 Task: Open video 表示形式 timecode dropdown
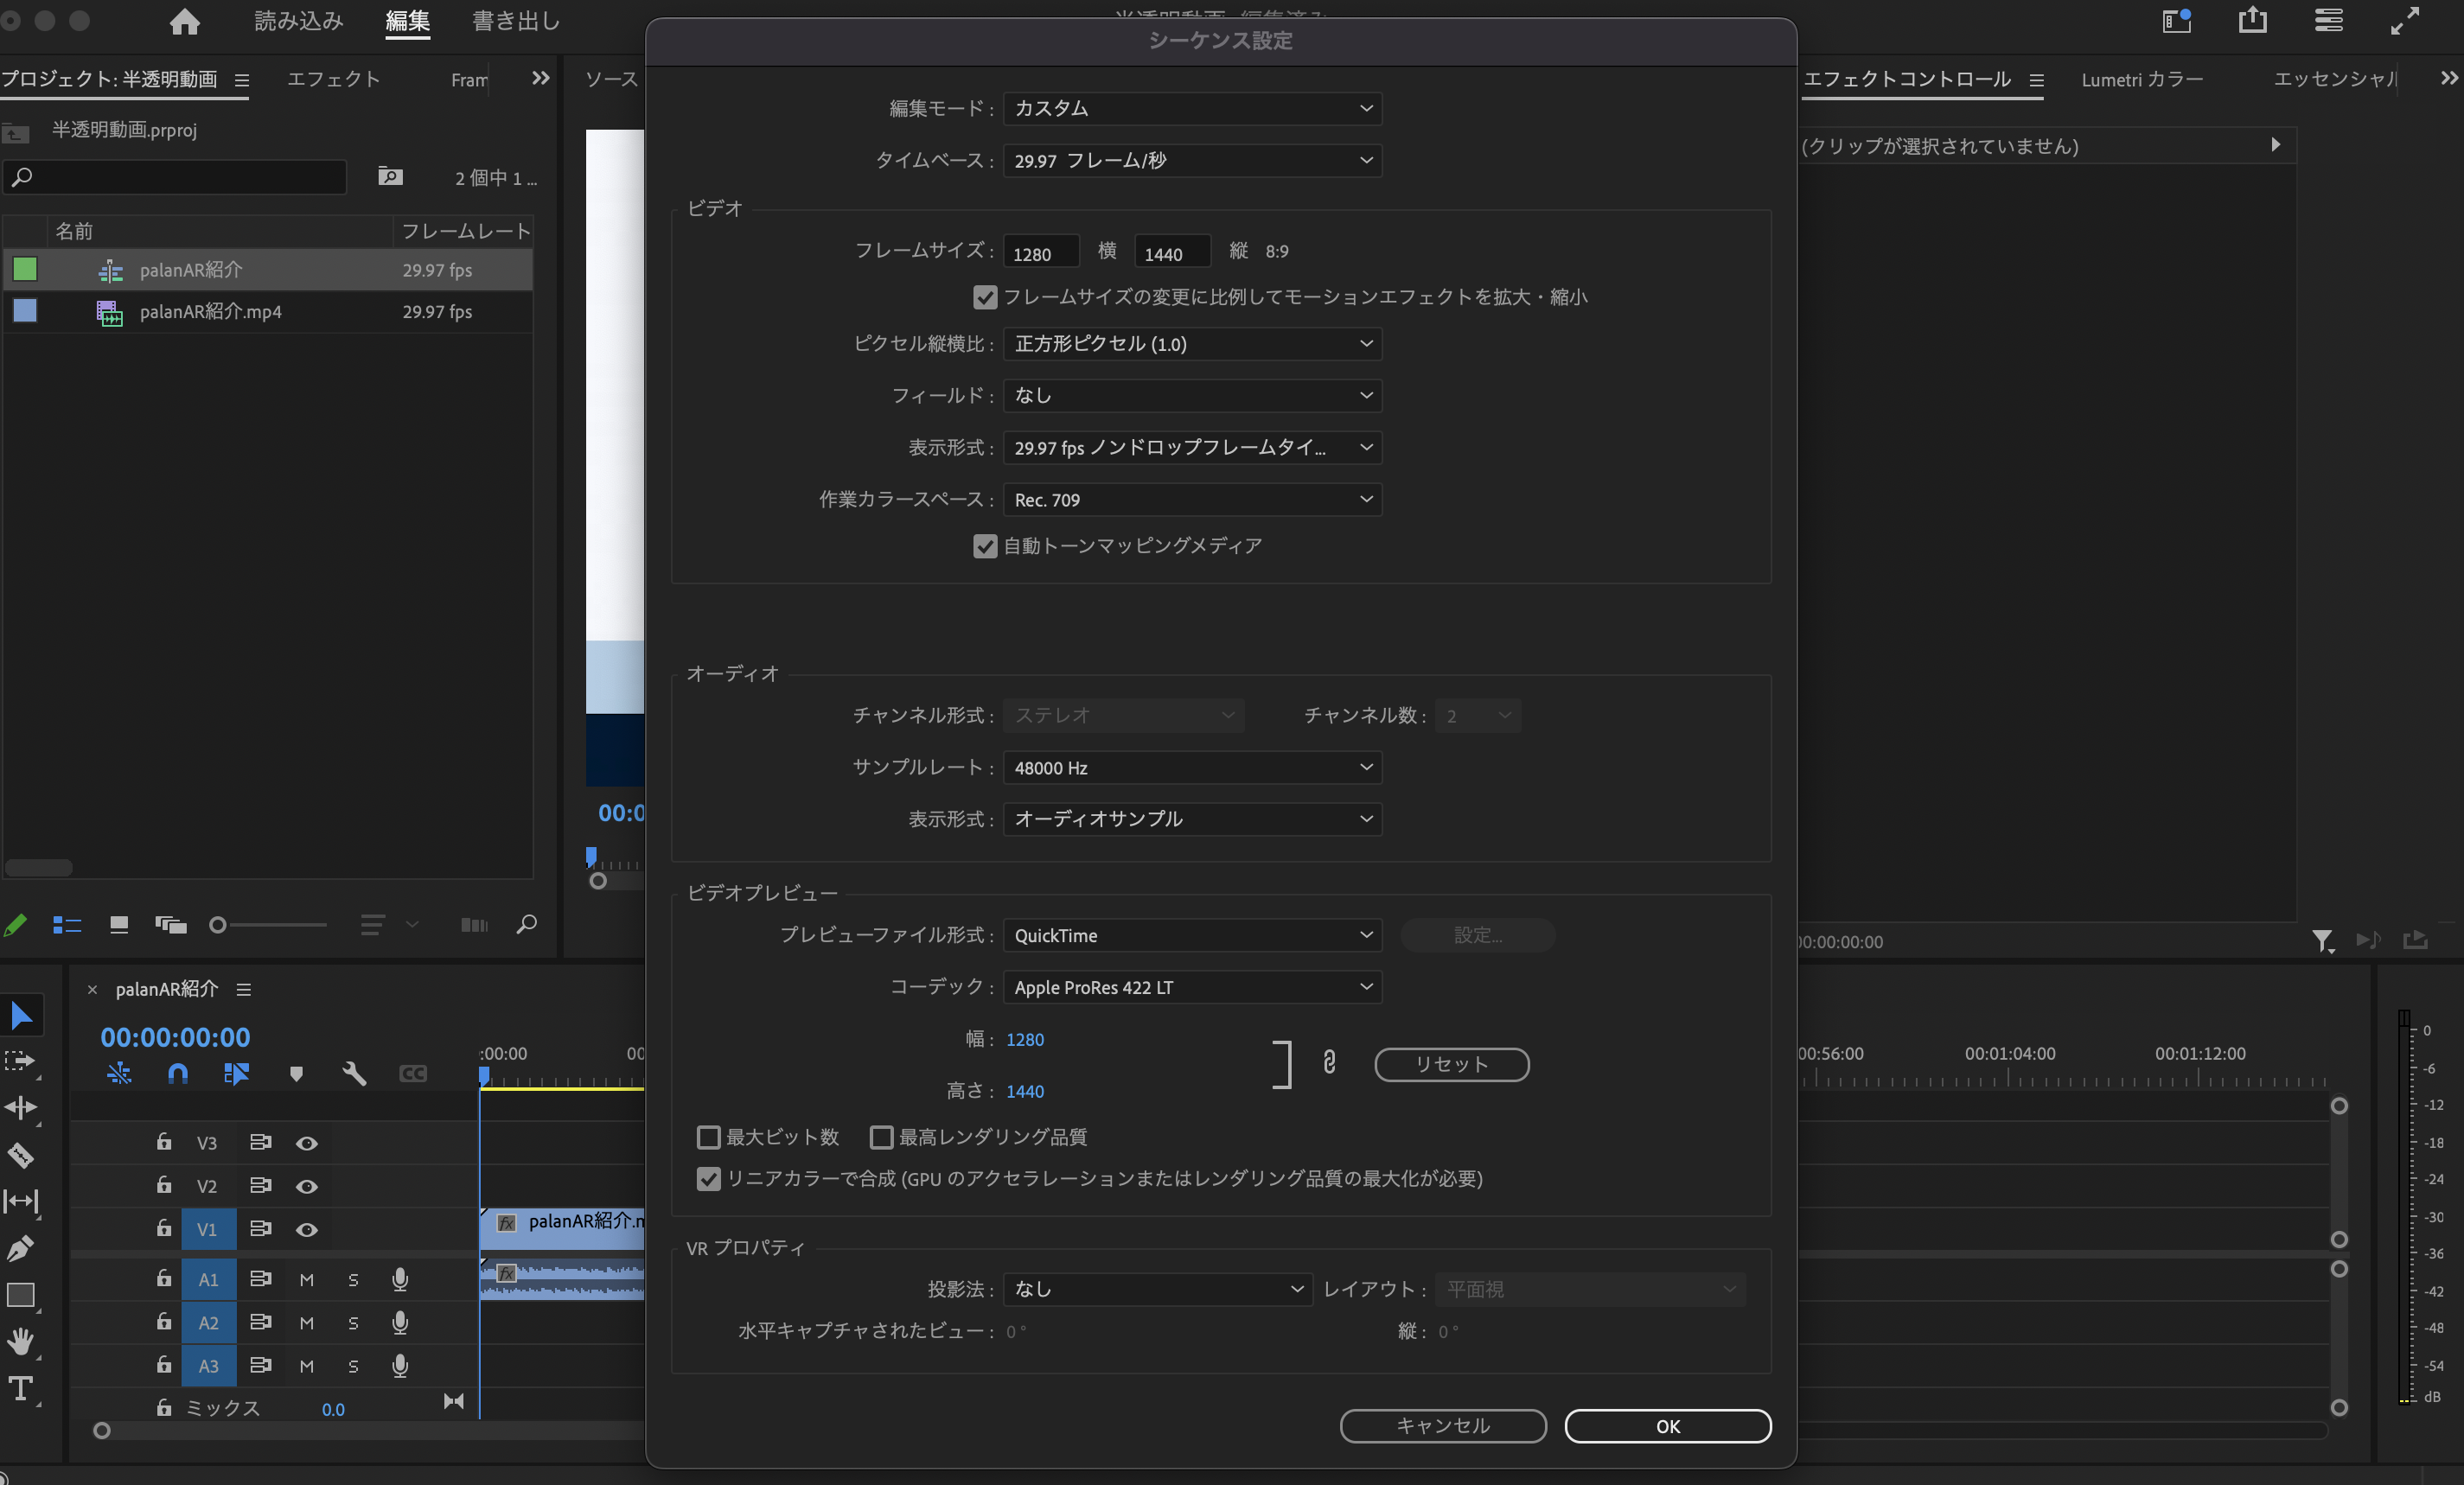tap(1192, 448)
